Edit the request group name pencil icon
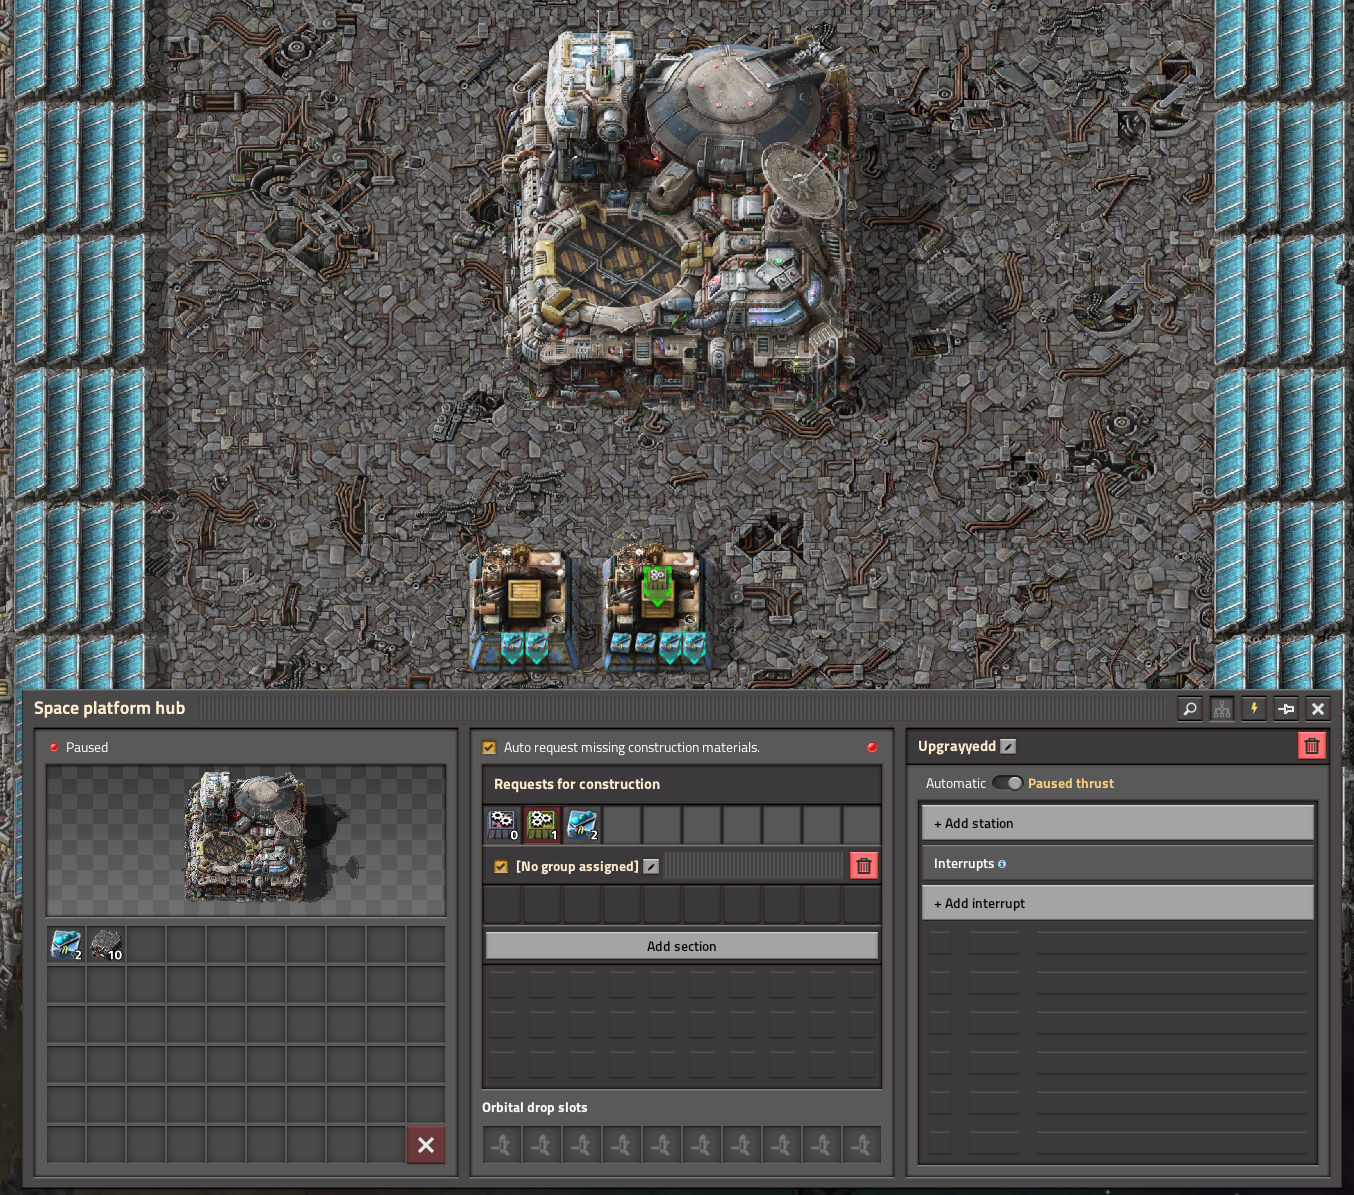 click(x=651, y=866)
